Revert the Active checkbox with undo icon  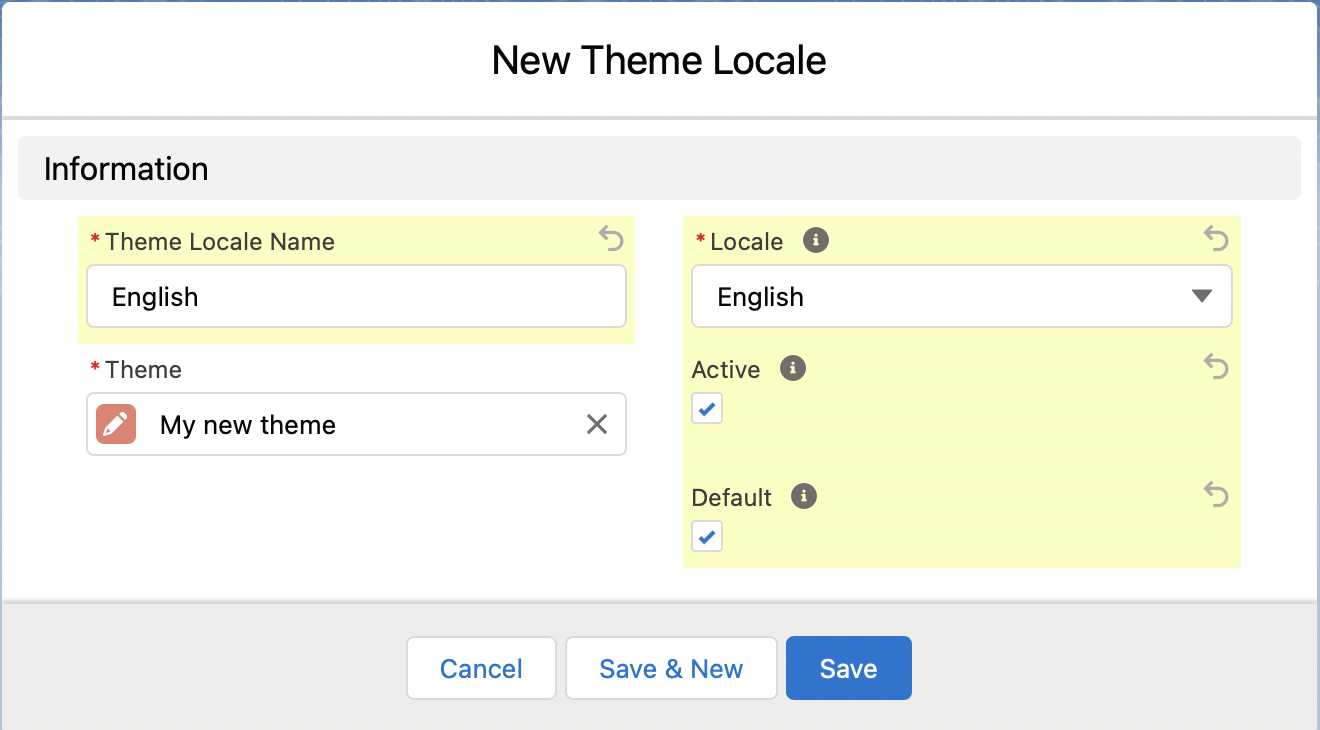(1215, 367)
